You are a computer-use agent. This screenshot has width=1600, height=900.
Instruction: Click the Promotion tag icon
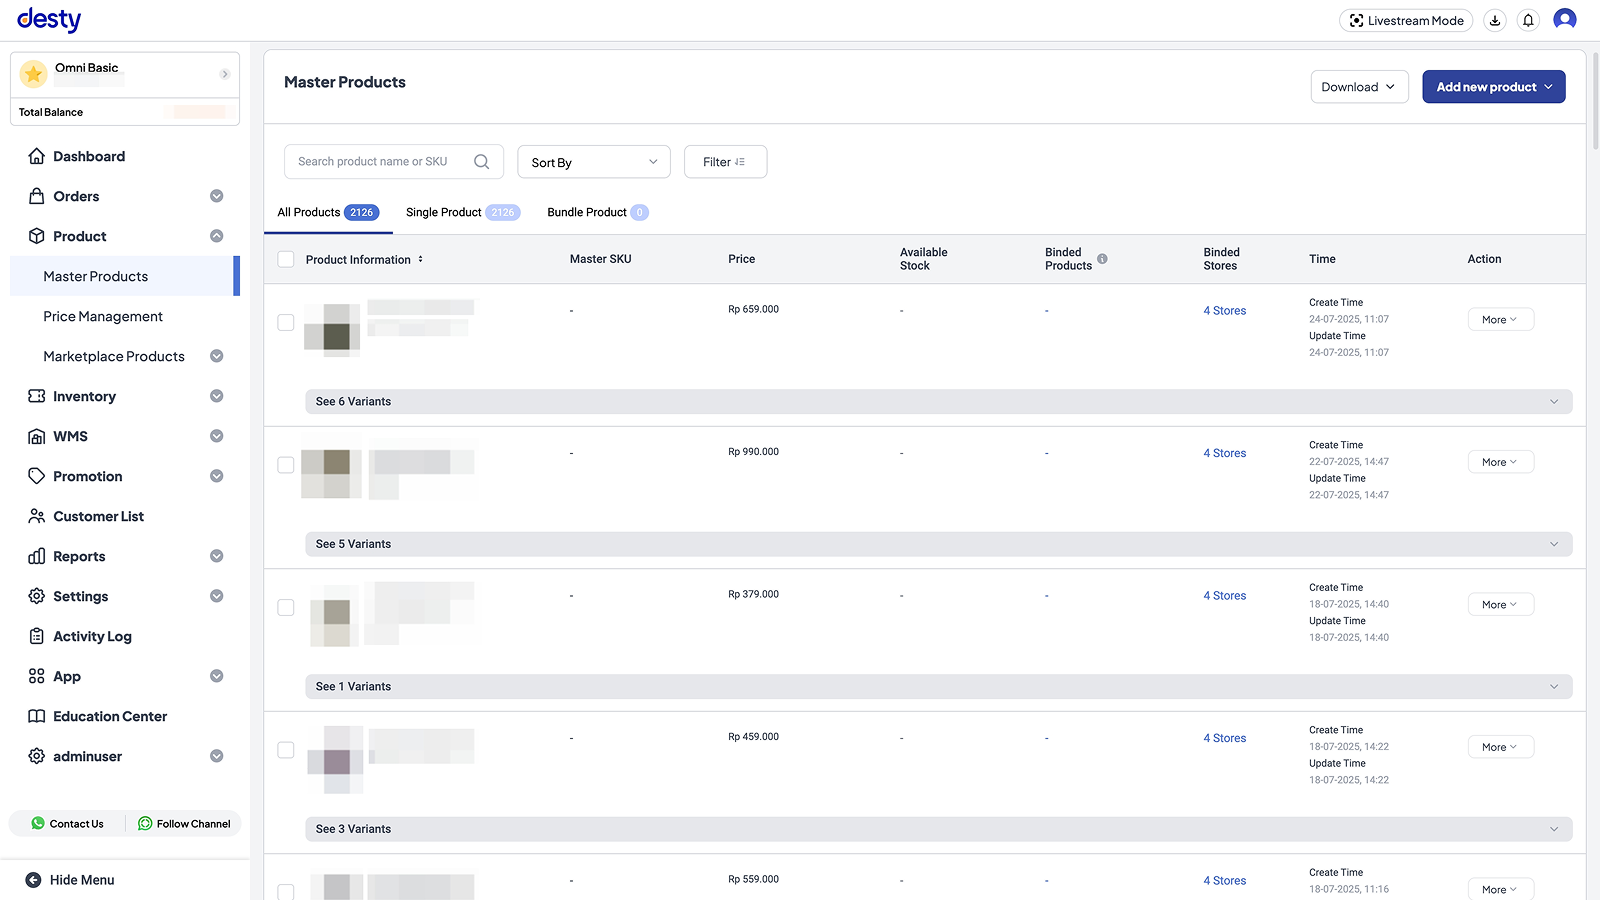coord(36,476)
